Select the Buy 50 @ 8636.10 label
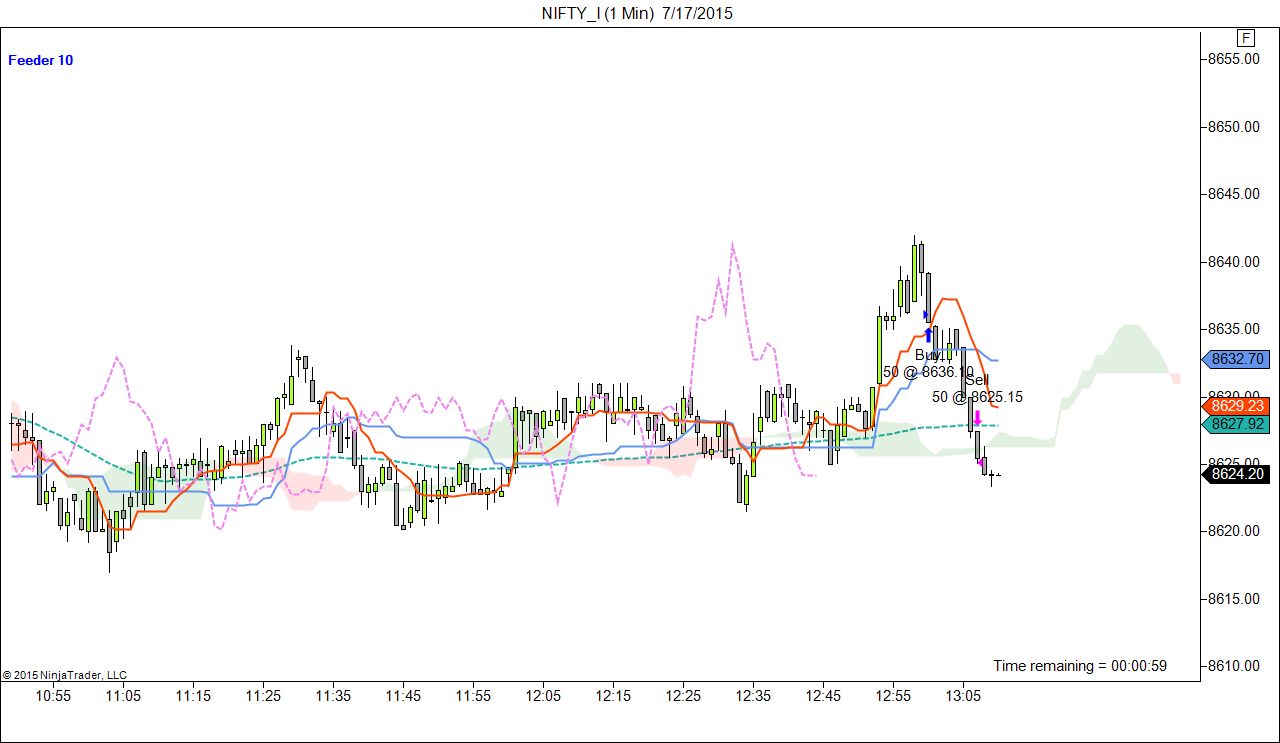The height and width of the screenshot is (743, 1280). 928,363
